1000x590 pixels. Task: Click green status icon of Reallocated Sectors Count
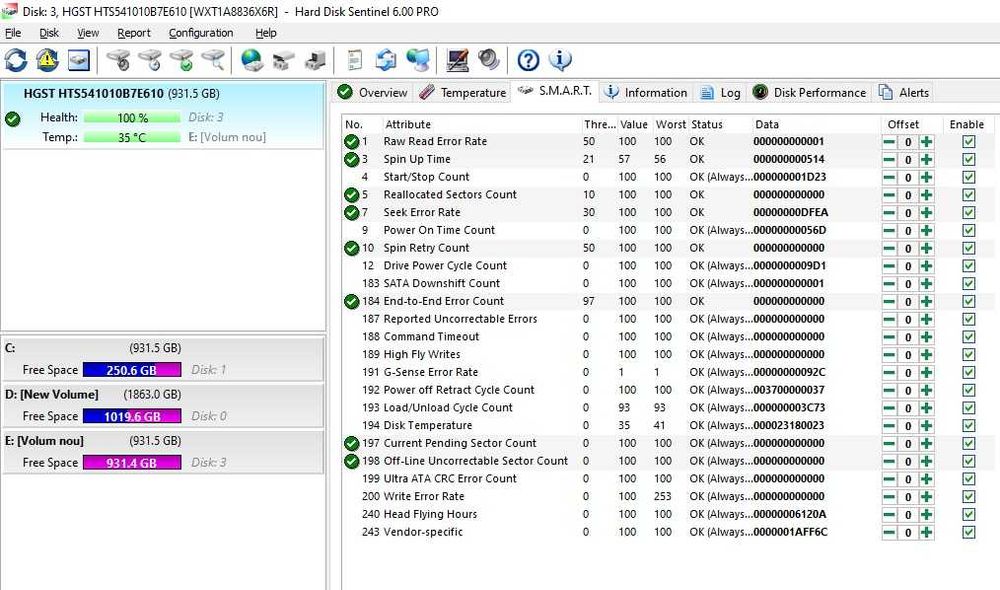click(351, 195)
